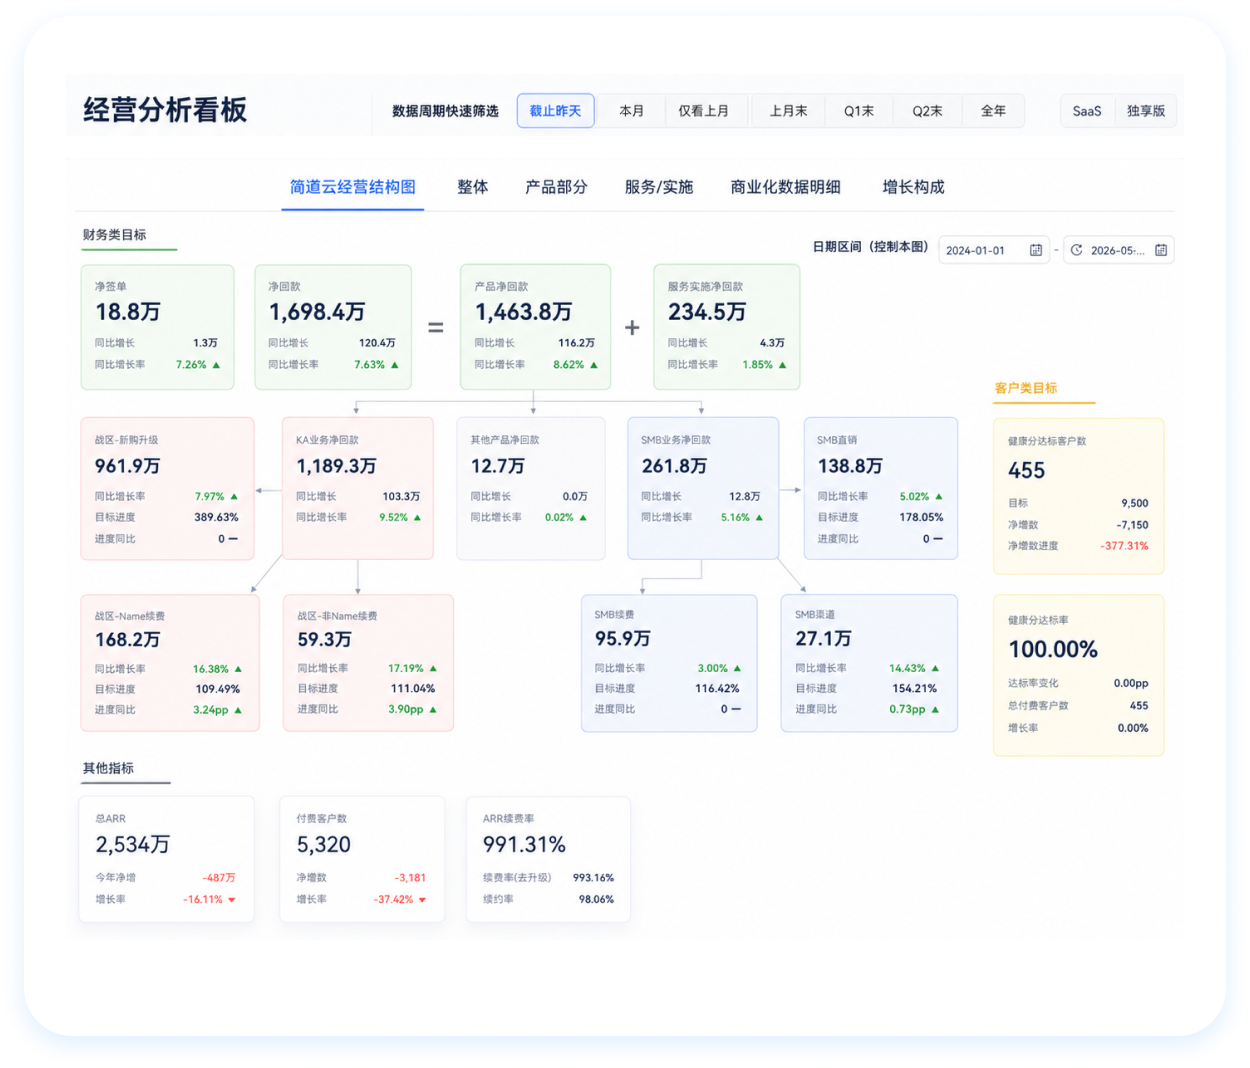Select the Q1末 period filter
1250x1068 pixels.
pyautogui.click(x=859, y=111)
